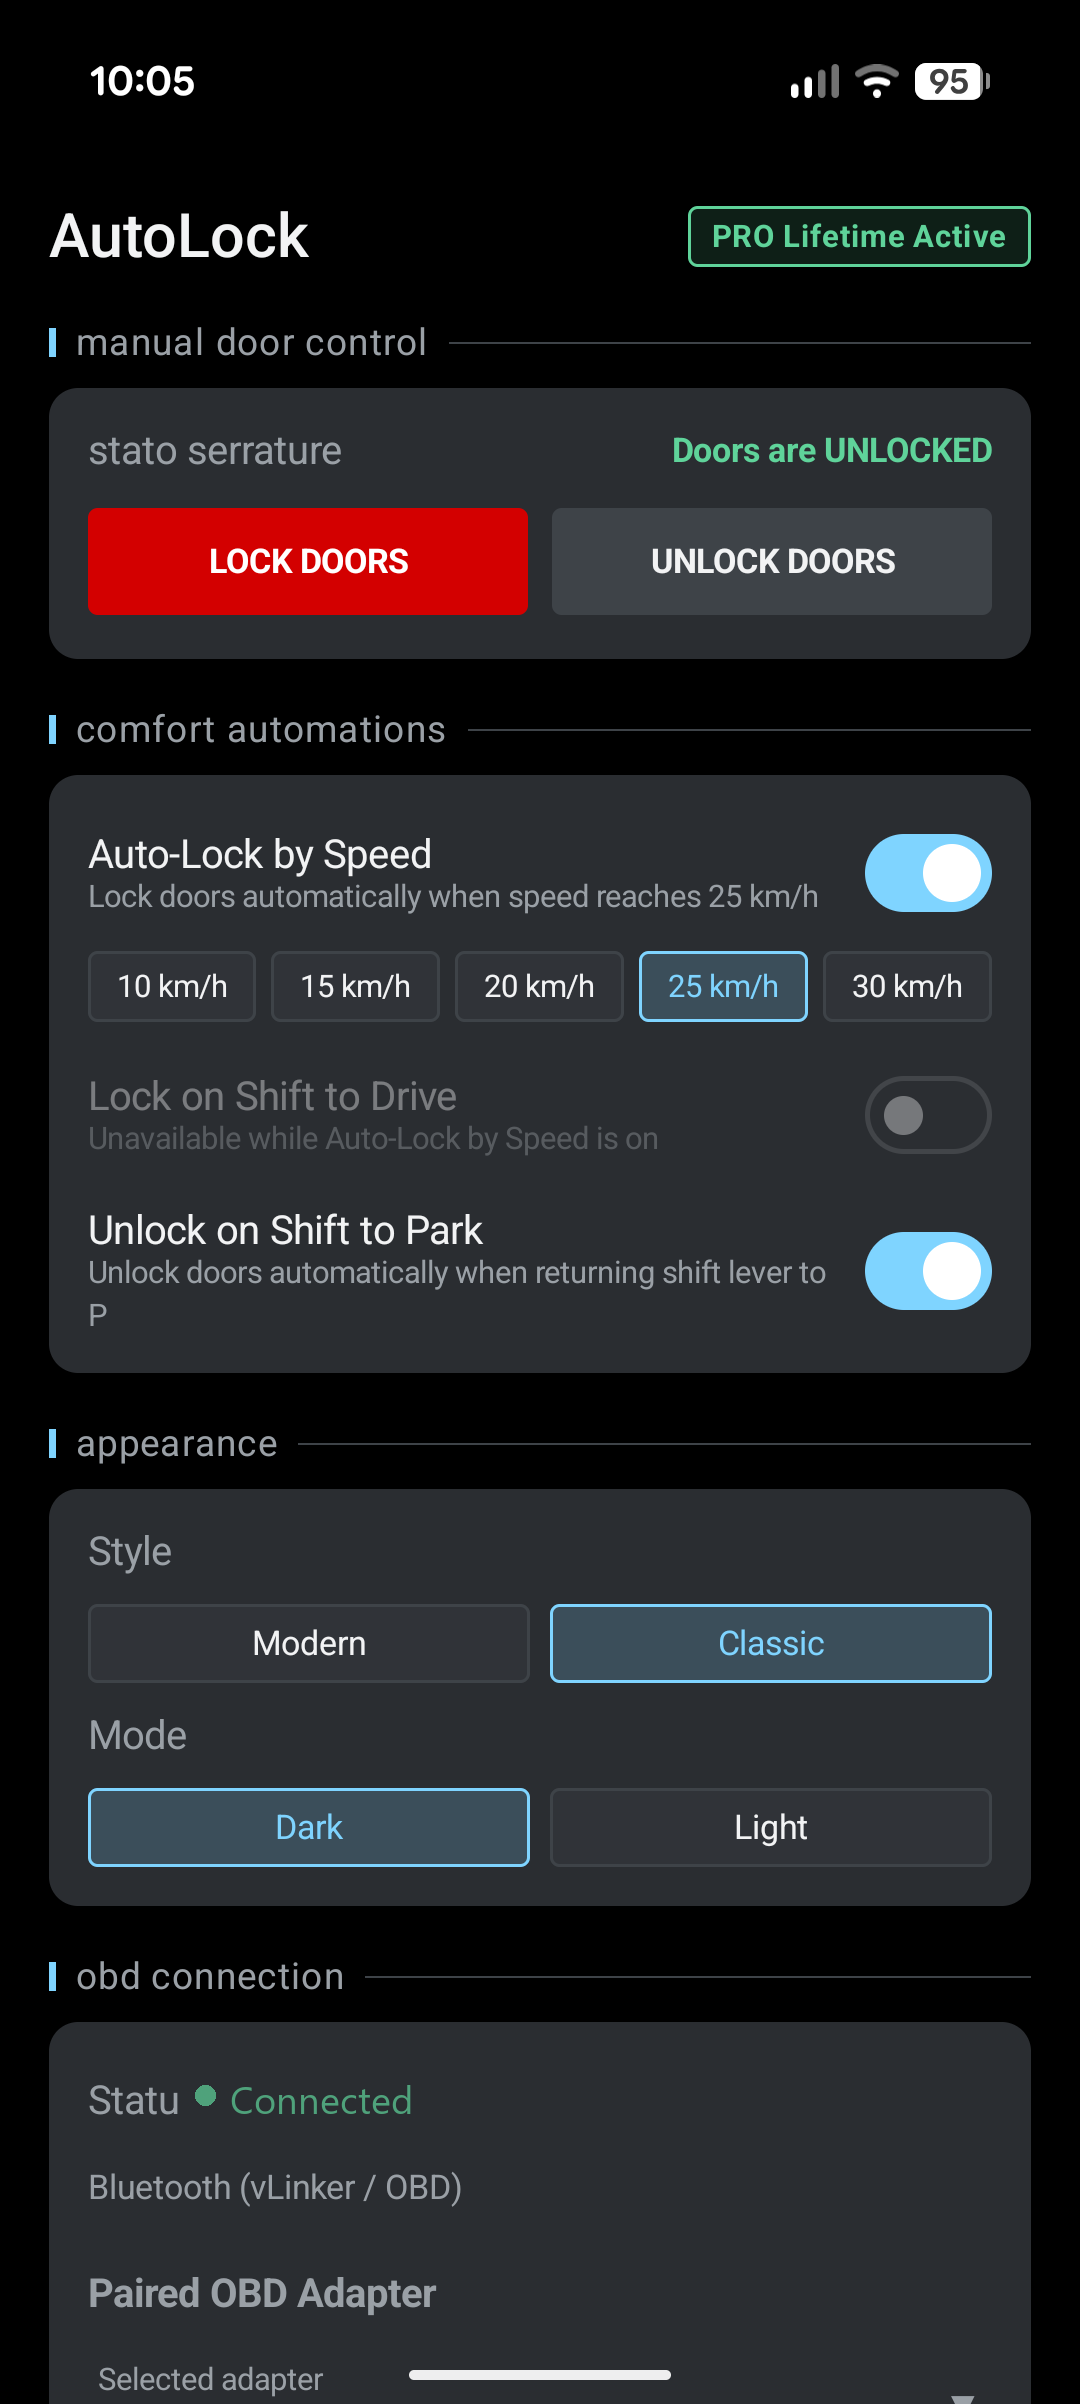
Task: Open PRO Lifetime Active badge
Action: point(859,237)
